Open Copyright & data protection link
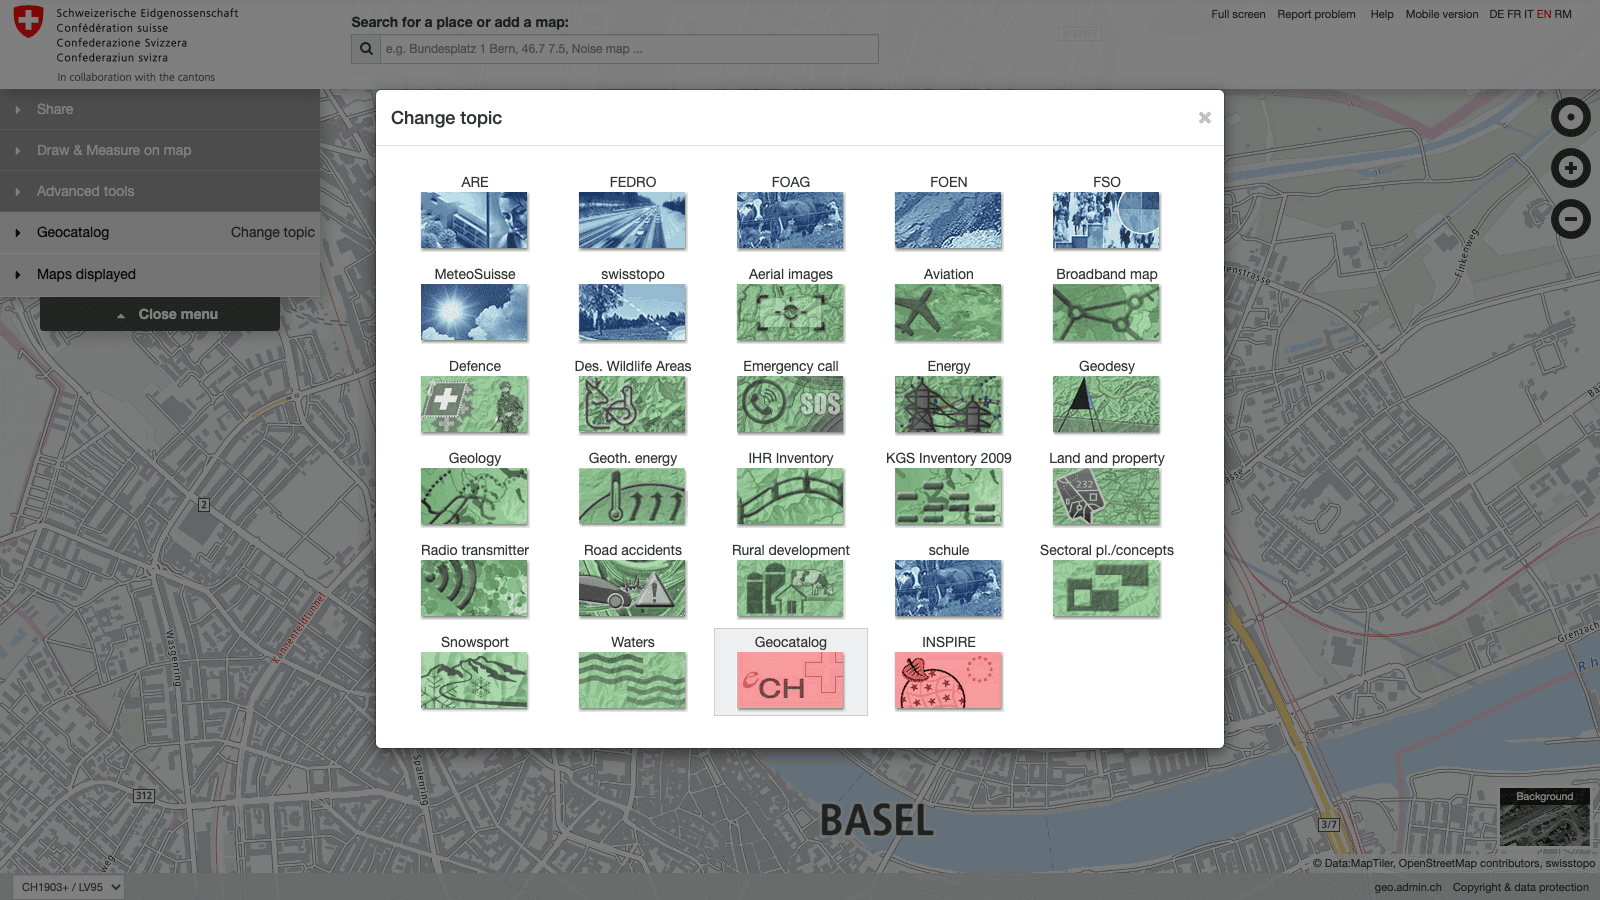Image resolution: width=1600 pixels, height=900 pixels. (1520, 887)
